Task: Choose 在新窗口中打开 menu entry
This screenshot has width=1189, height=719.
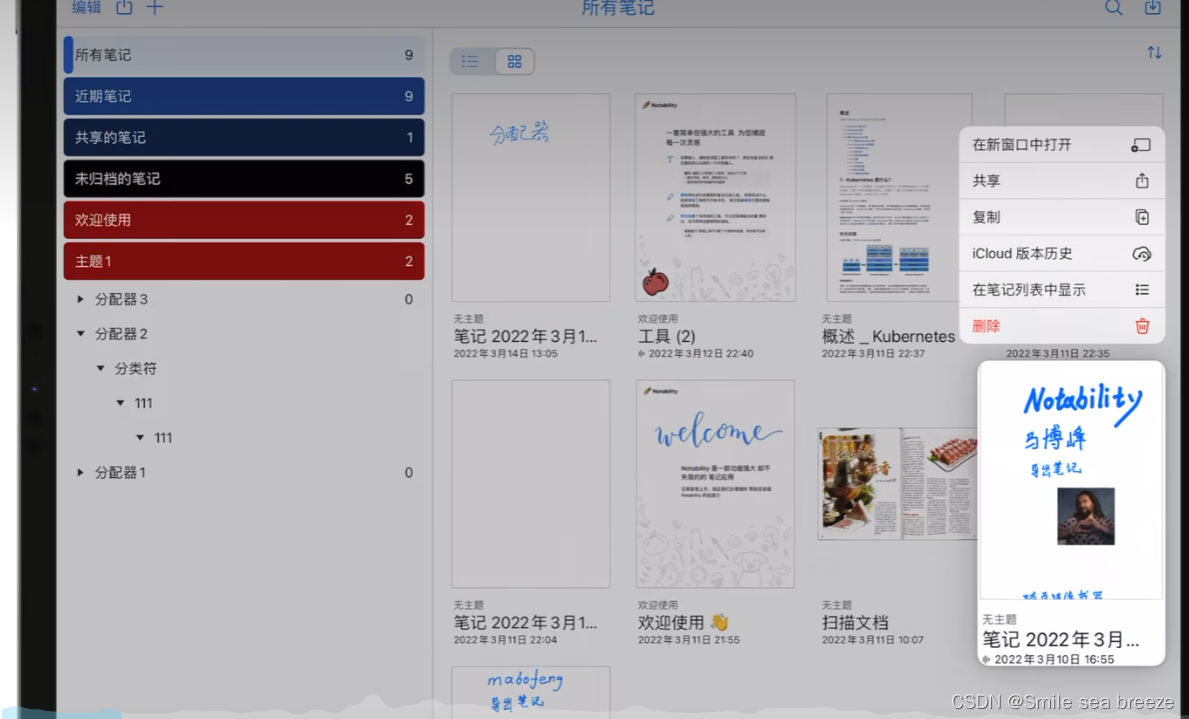Action: (1062, 145)
